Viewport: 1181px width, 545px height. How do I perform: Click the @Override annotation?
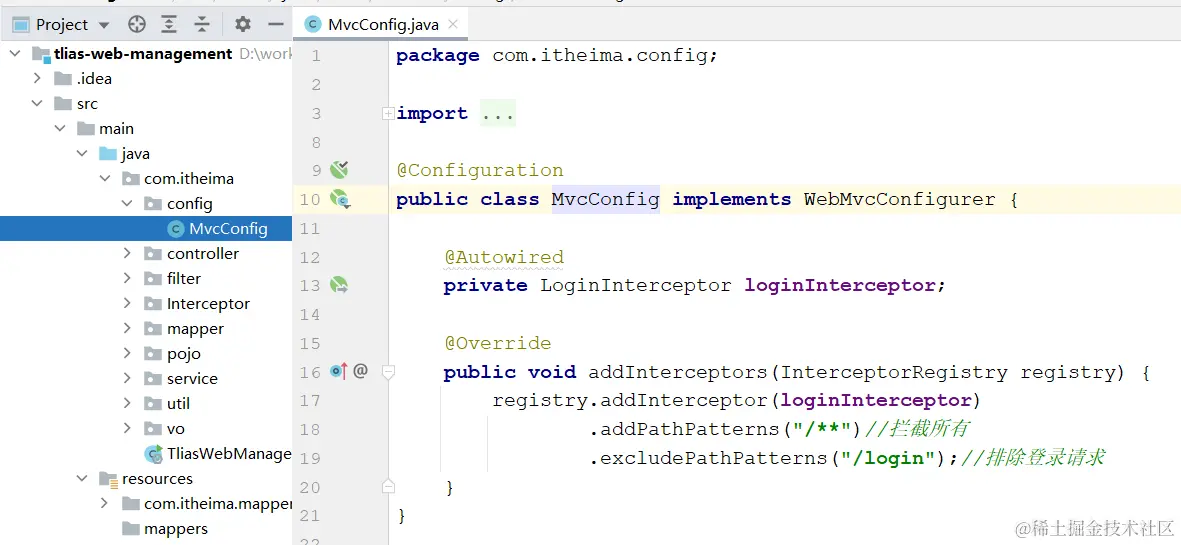point(498,343)
